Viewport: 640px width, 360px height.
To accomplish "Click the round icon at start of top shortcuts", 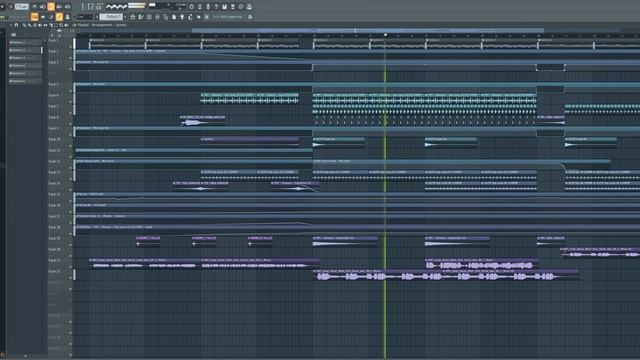I will [191, 7].
